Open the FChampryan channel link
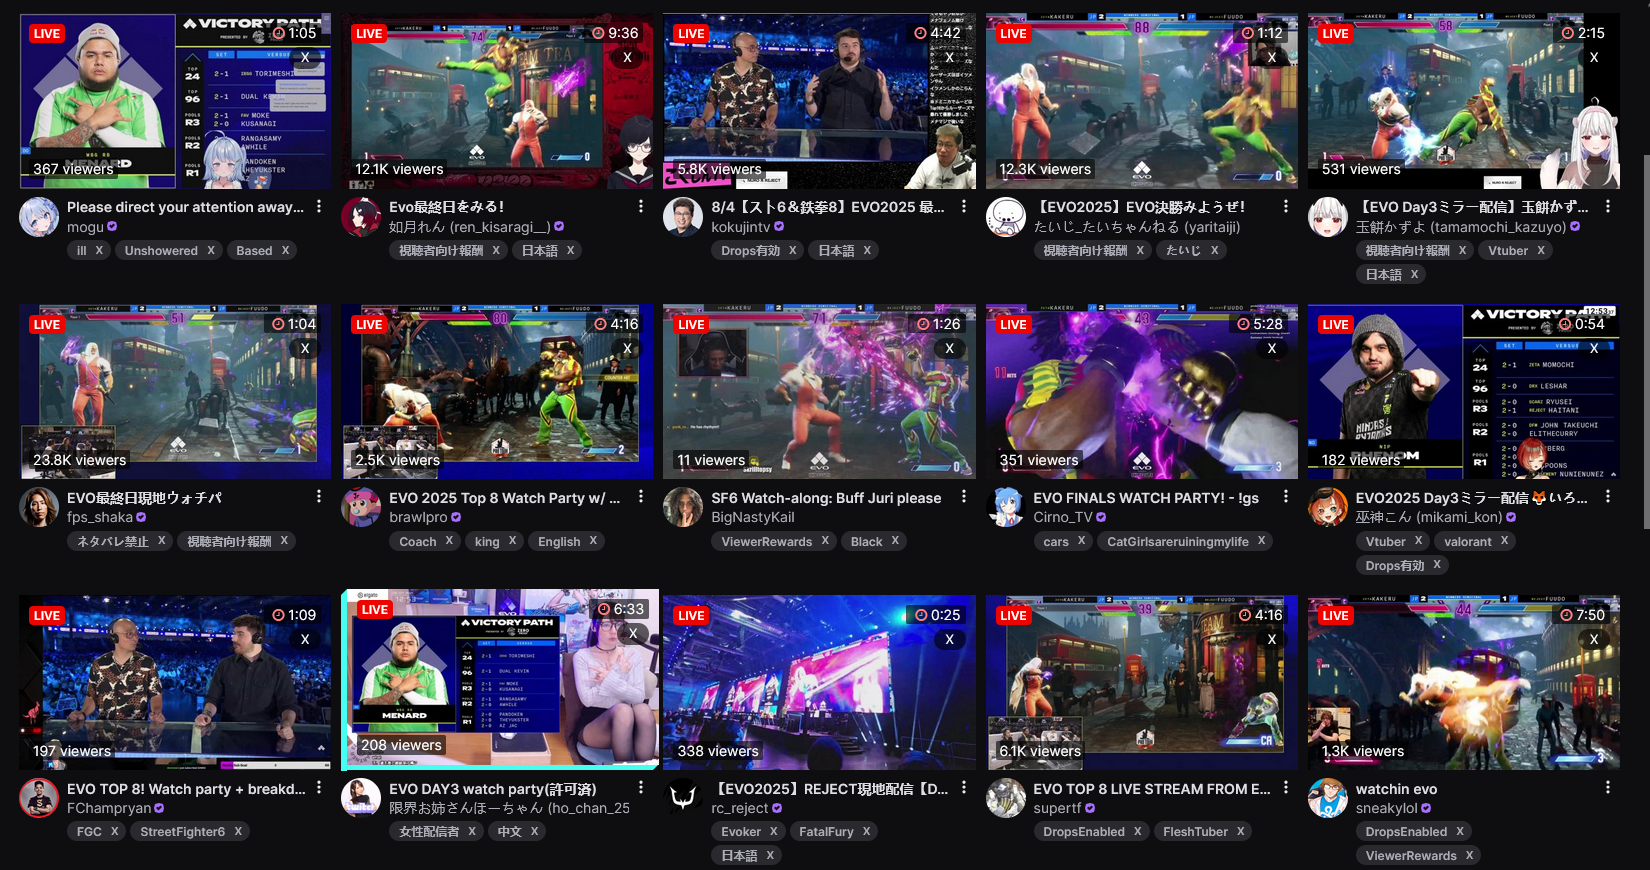Screen dimensions: 1650x870 point(109,808)
